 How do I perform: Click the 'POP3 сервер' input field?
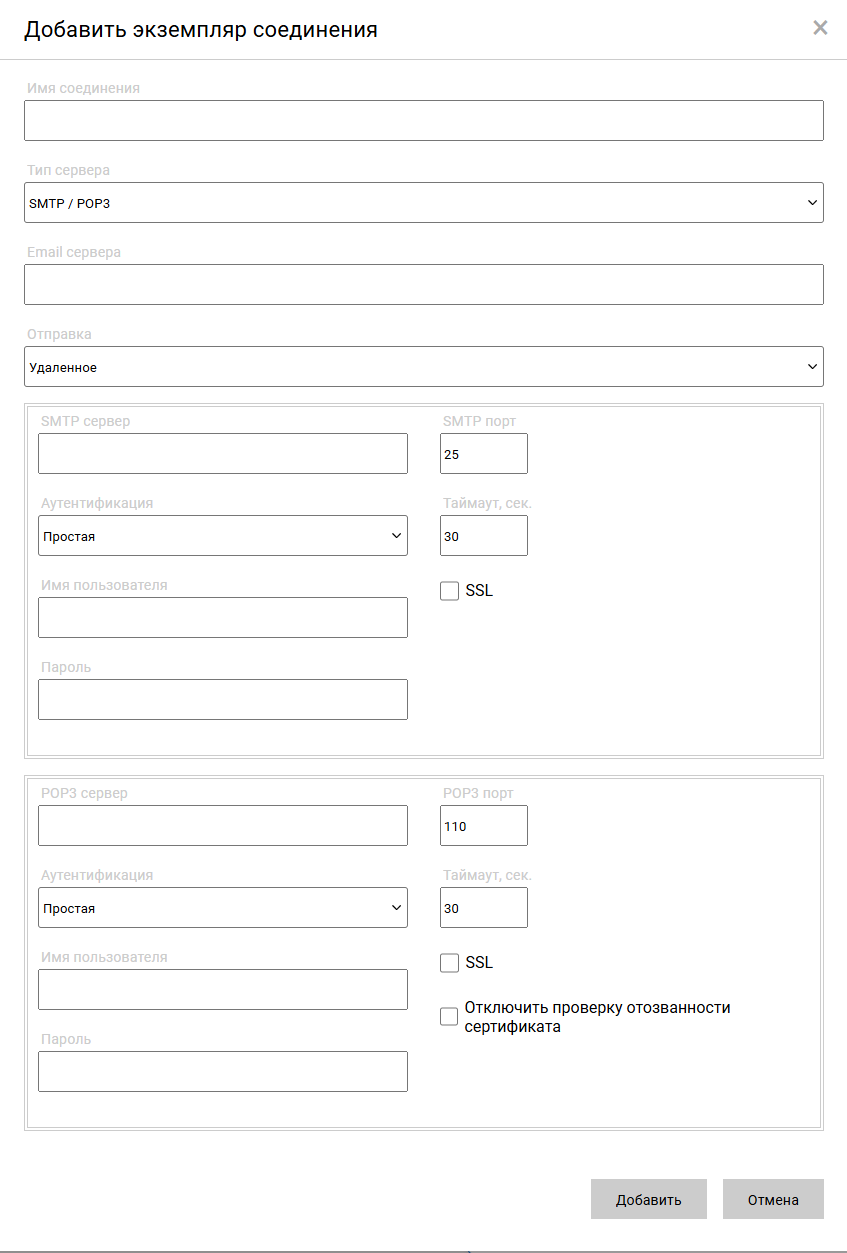(x=222, y=825)
